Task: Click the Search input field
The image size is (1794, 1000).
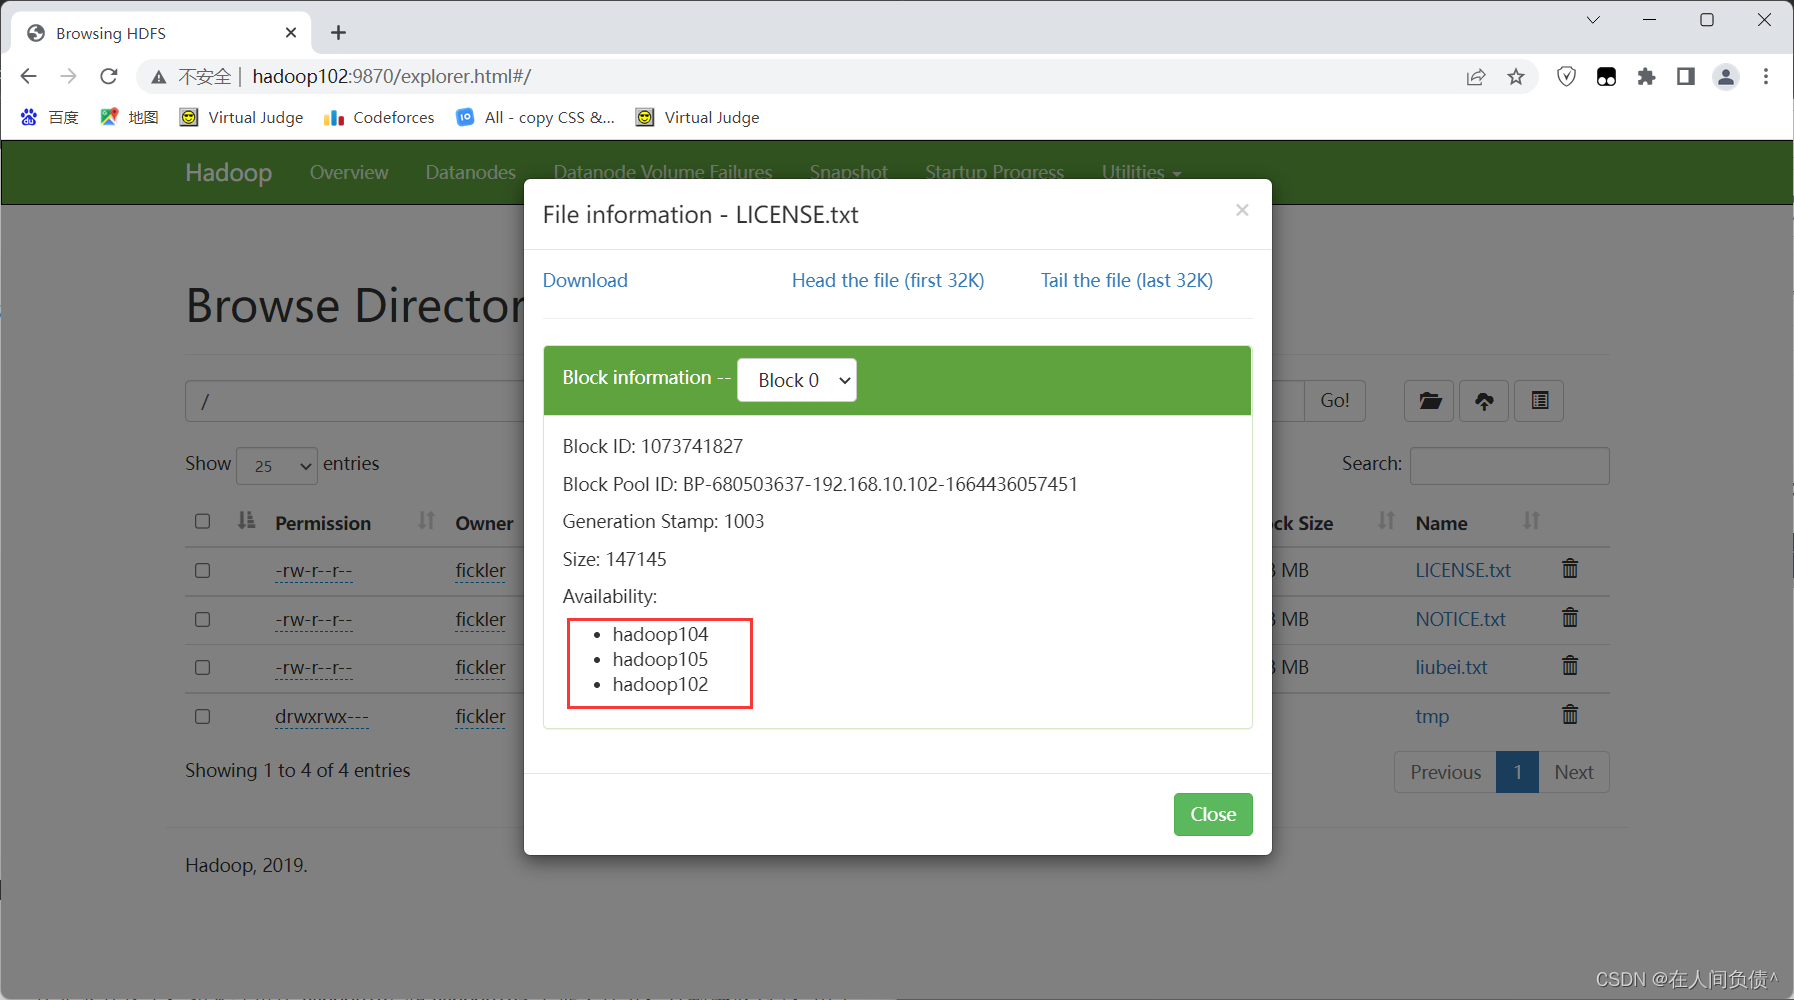Action: coord(1509,466)
